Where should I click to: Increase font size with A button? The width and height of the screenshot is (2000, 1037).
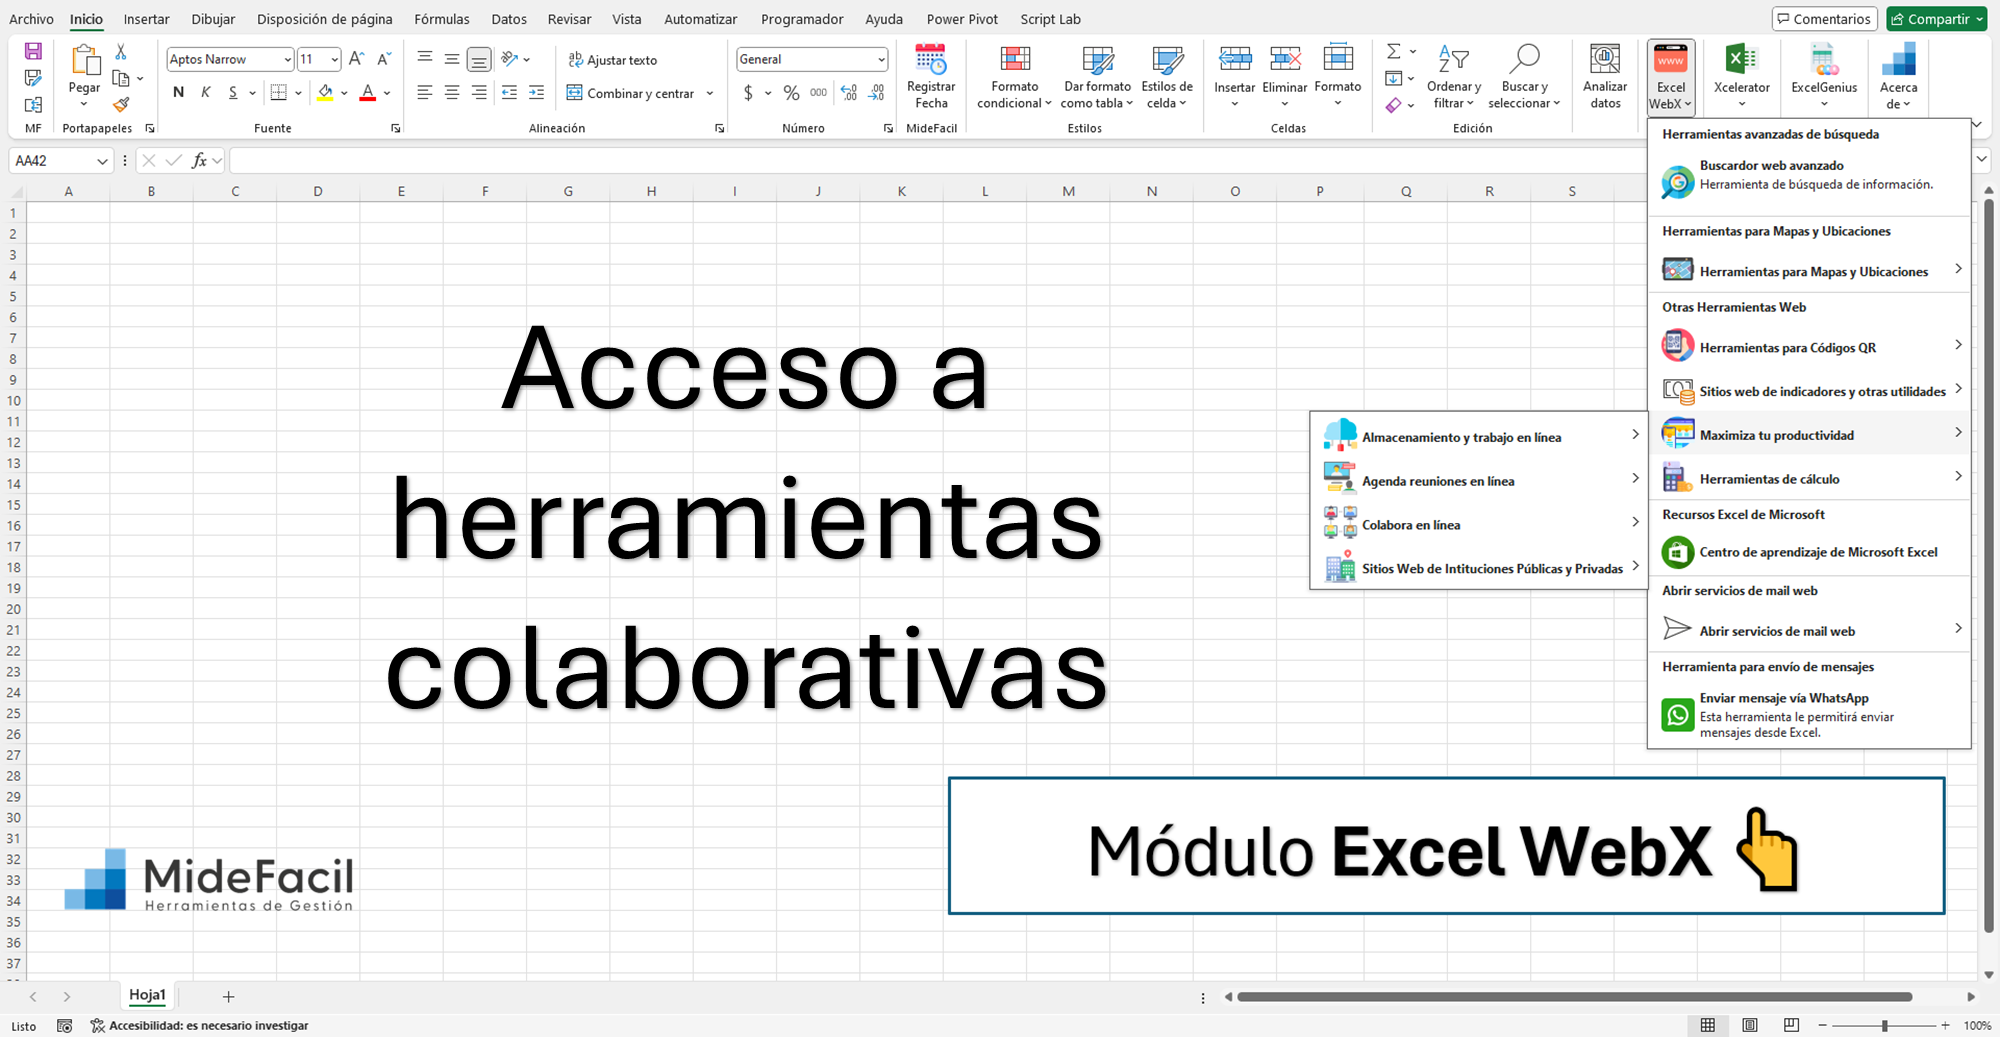click(x=356, y=59)
